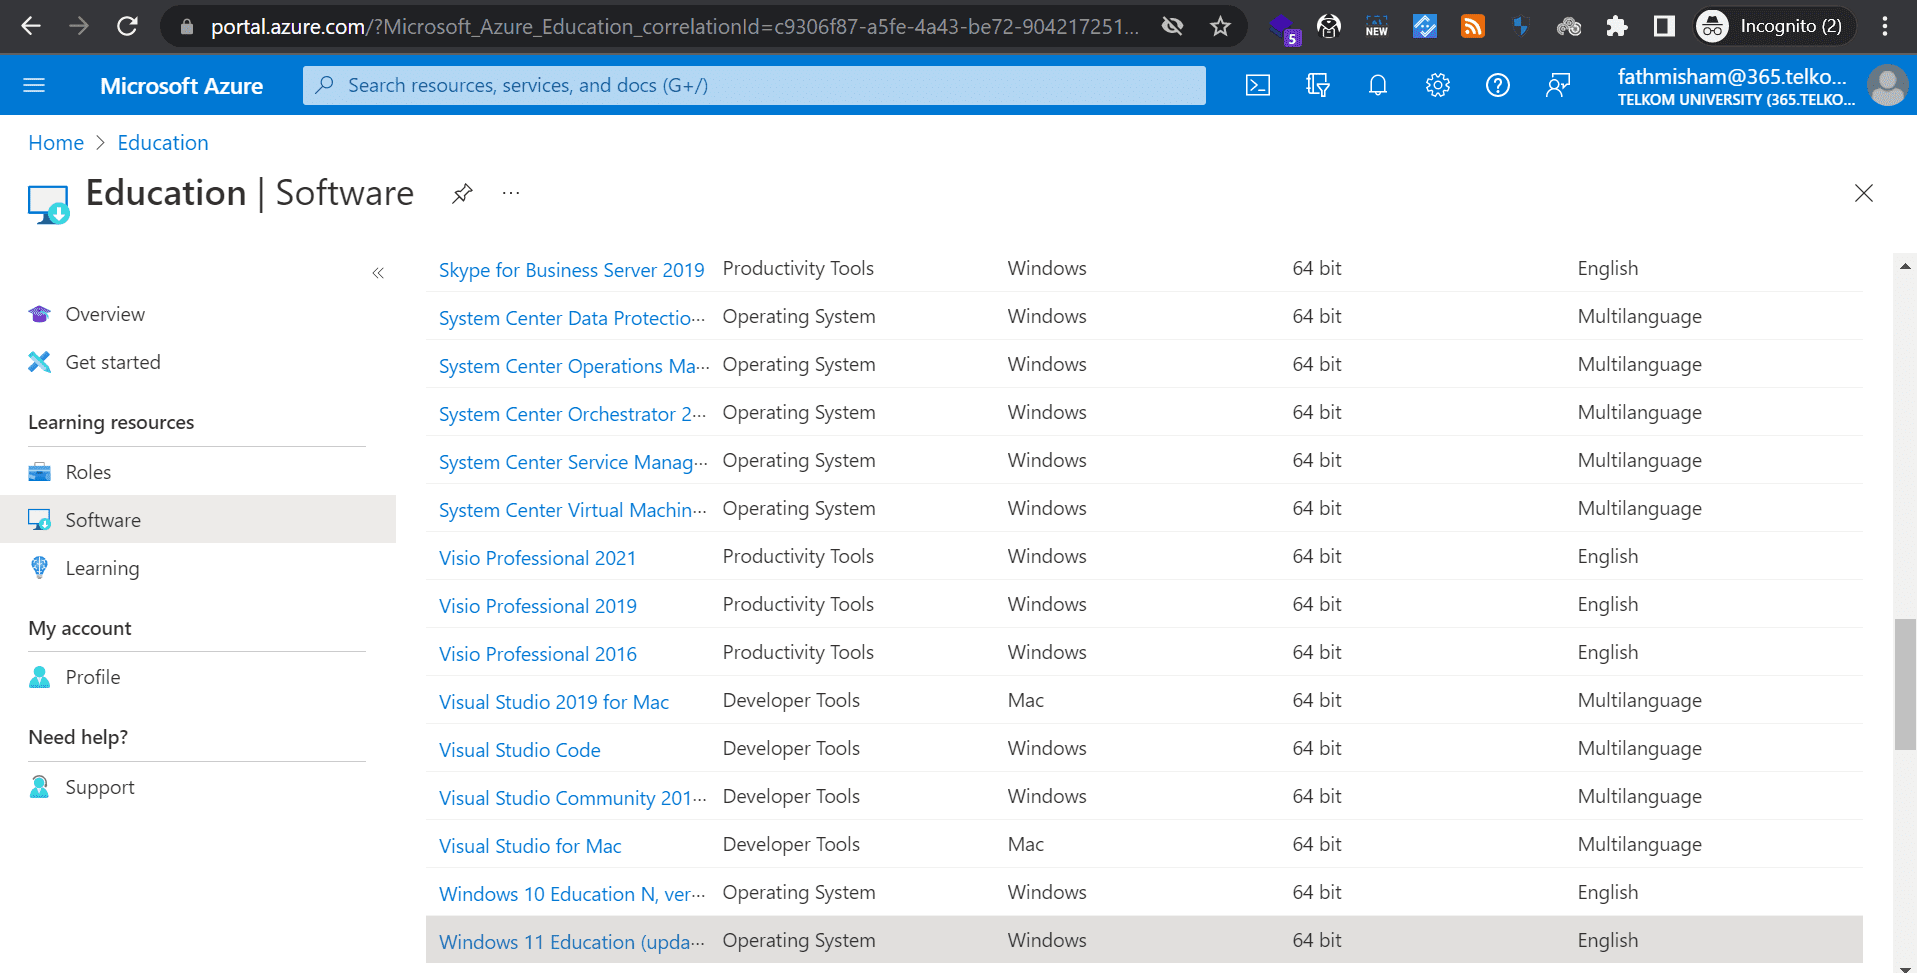Collapse the left sidebar with double chevron
Image resolution: width=1917 pixels, height=973 pixels.
pos(378,273)
